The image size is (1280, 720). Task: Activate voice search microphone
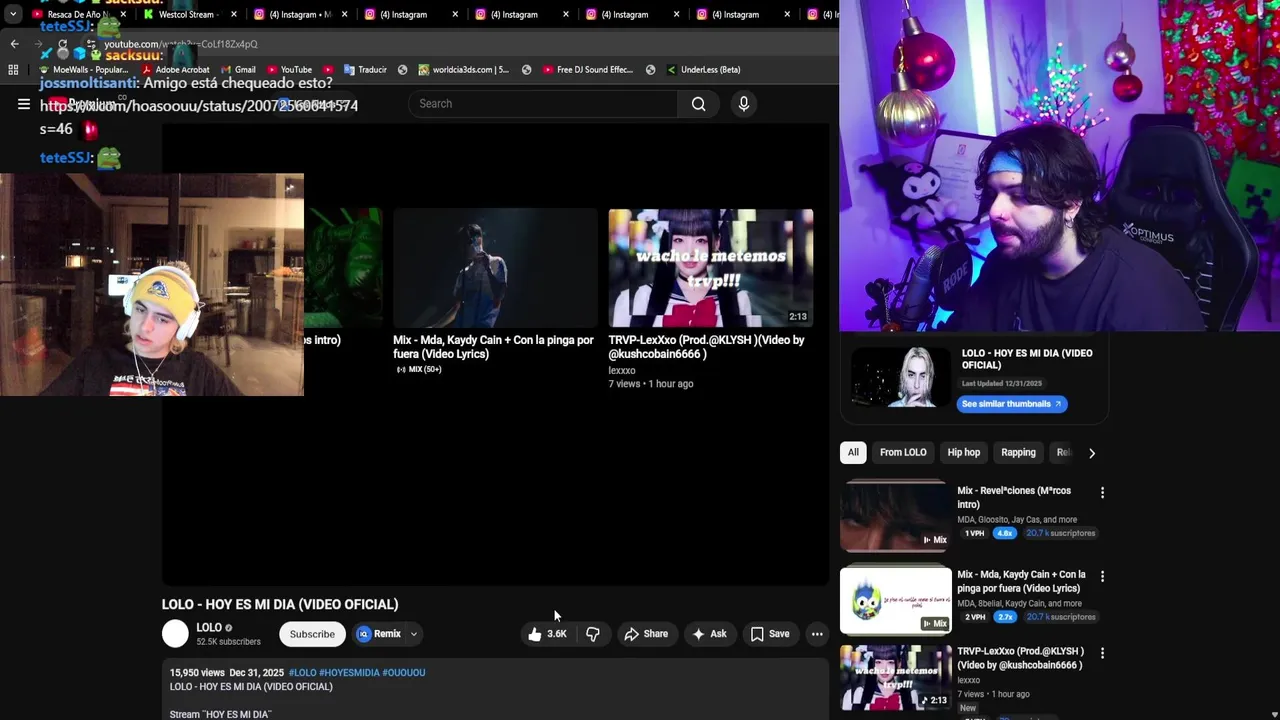[x=743, y=104]
